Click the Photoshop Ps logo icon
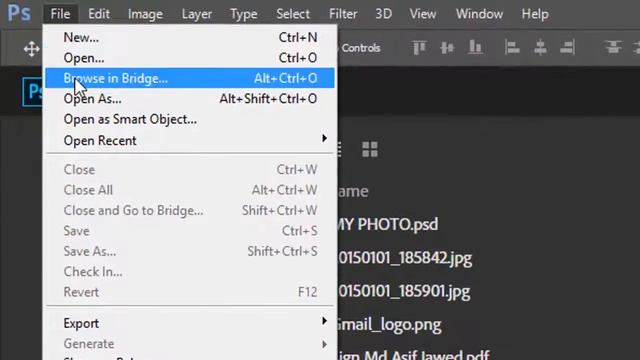This screenshot has height=360, width=640. point(19,13)
